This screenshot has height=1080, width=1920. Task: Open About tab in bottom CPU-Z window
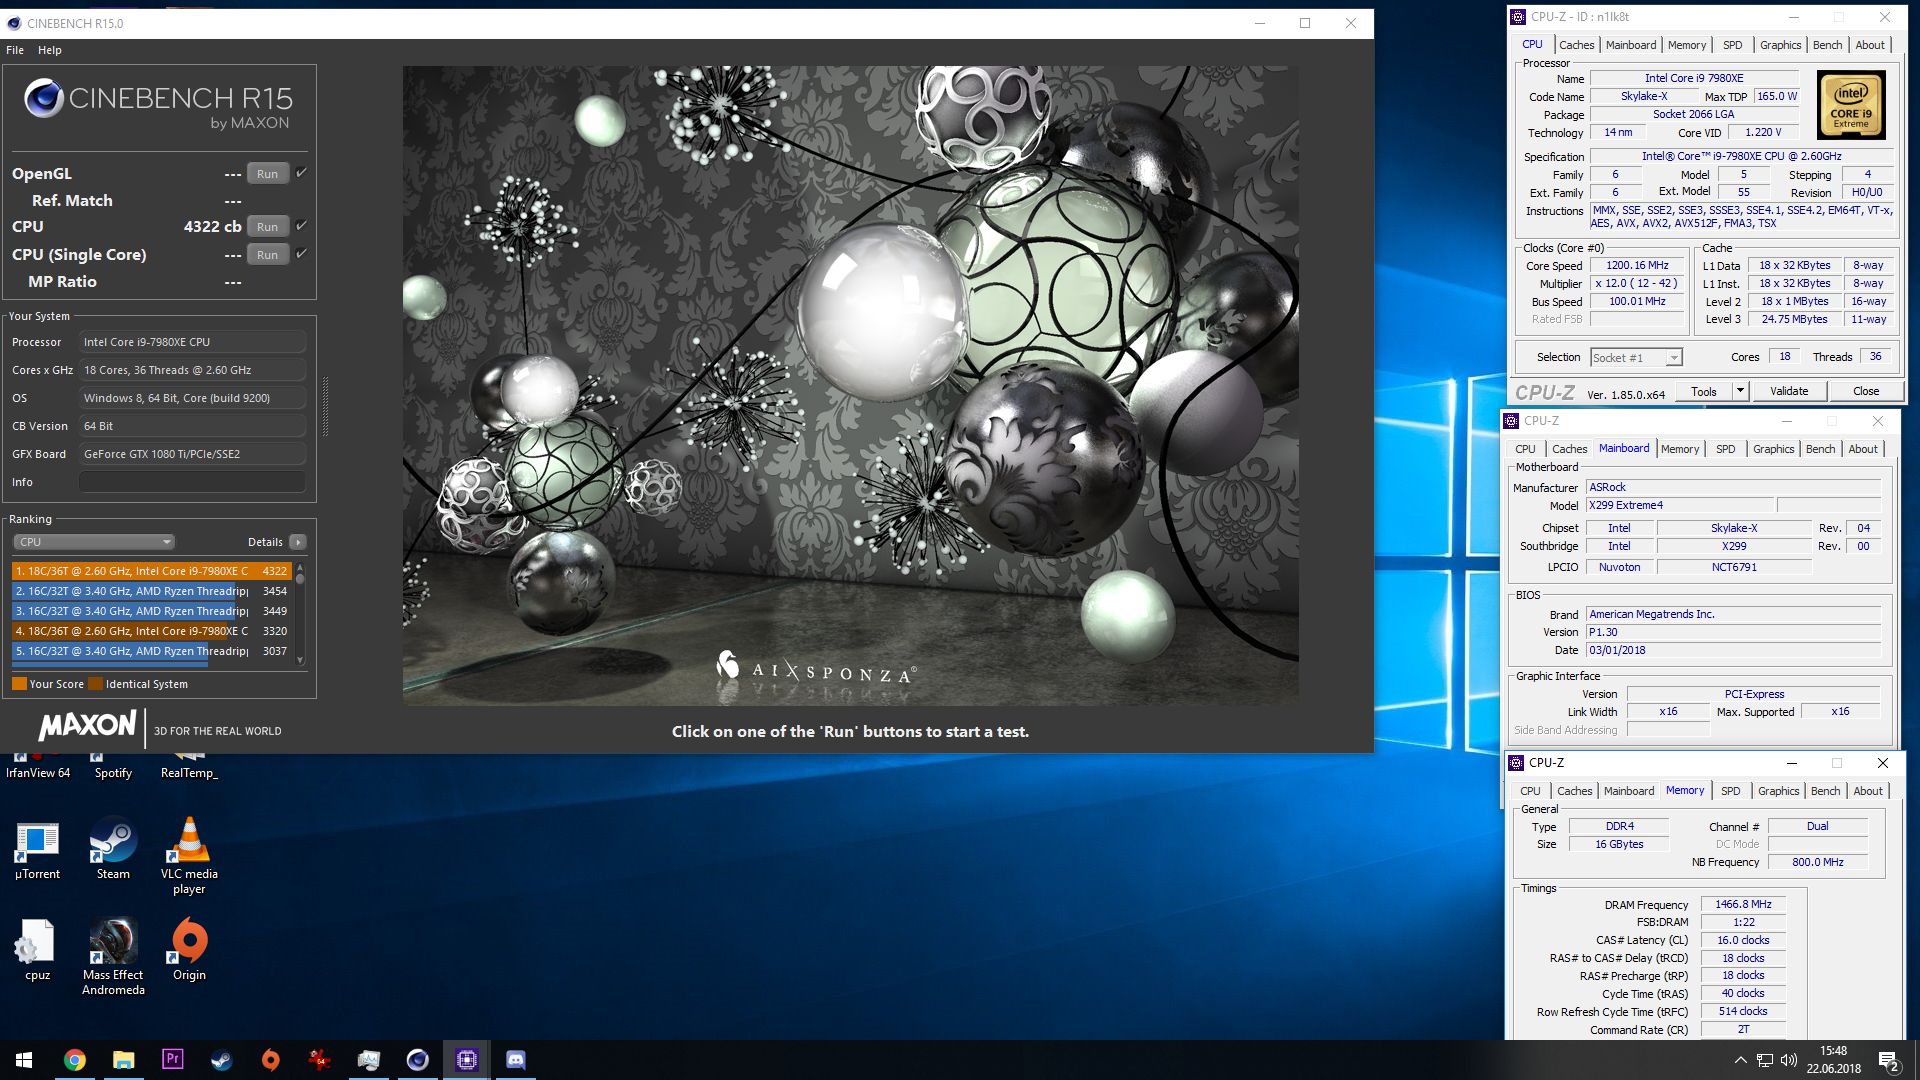pyautogui.click(x=1868, y=791)
